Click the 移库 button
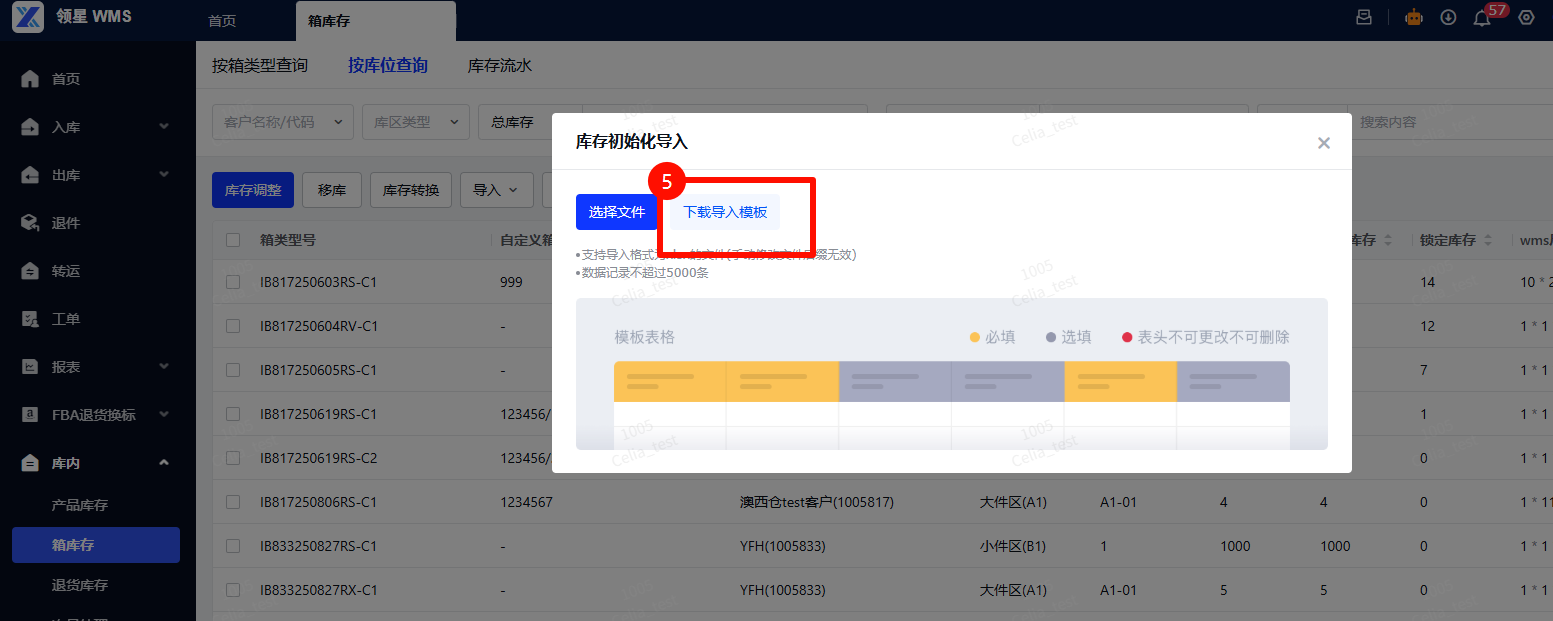The height and width of the screenshot is (621, 1553). coord(332,190)
